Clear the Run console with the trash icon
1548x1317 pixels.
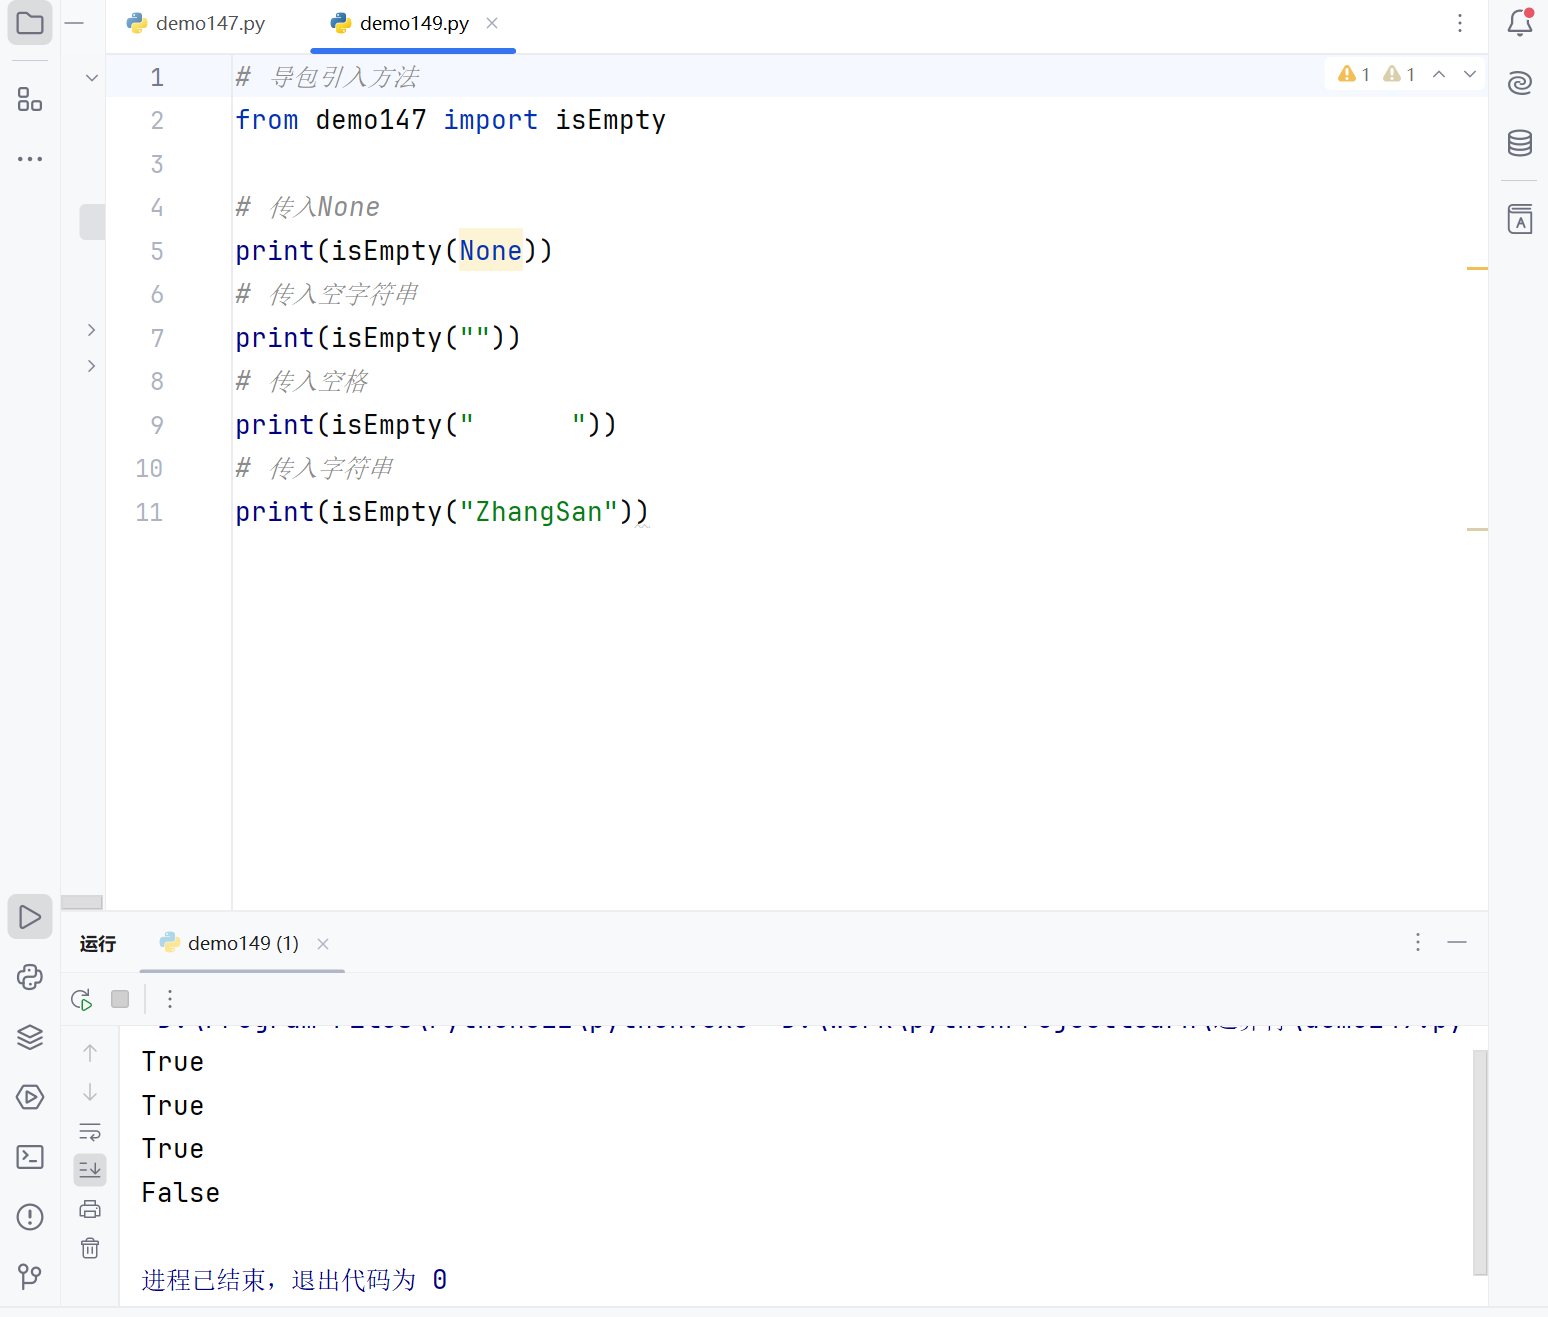pyautogui.click(x=90, y=1248)
